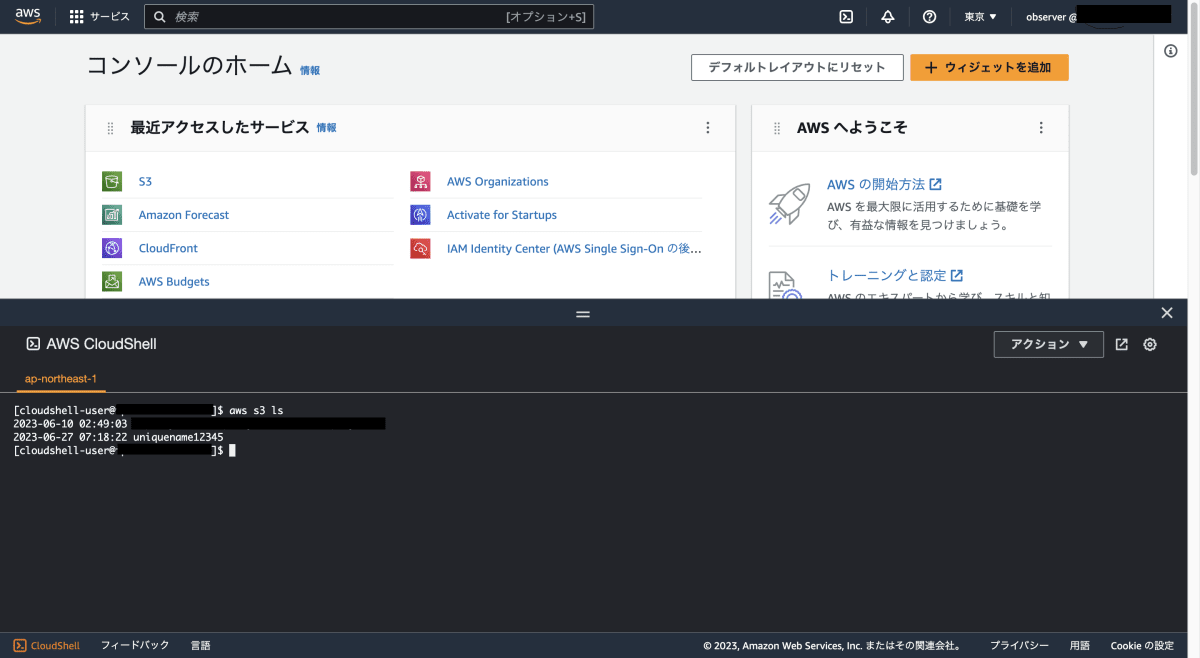Grab the drag handle of 最近アクセスしたサービス widget
The width and height of the screenshot is (1200, 658).
110,128
